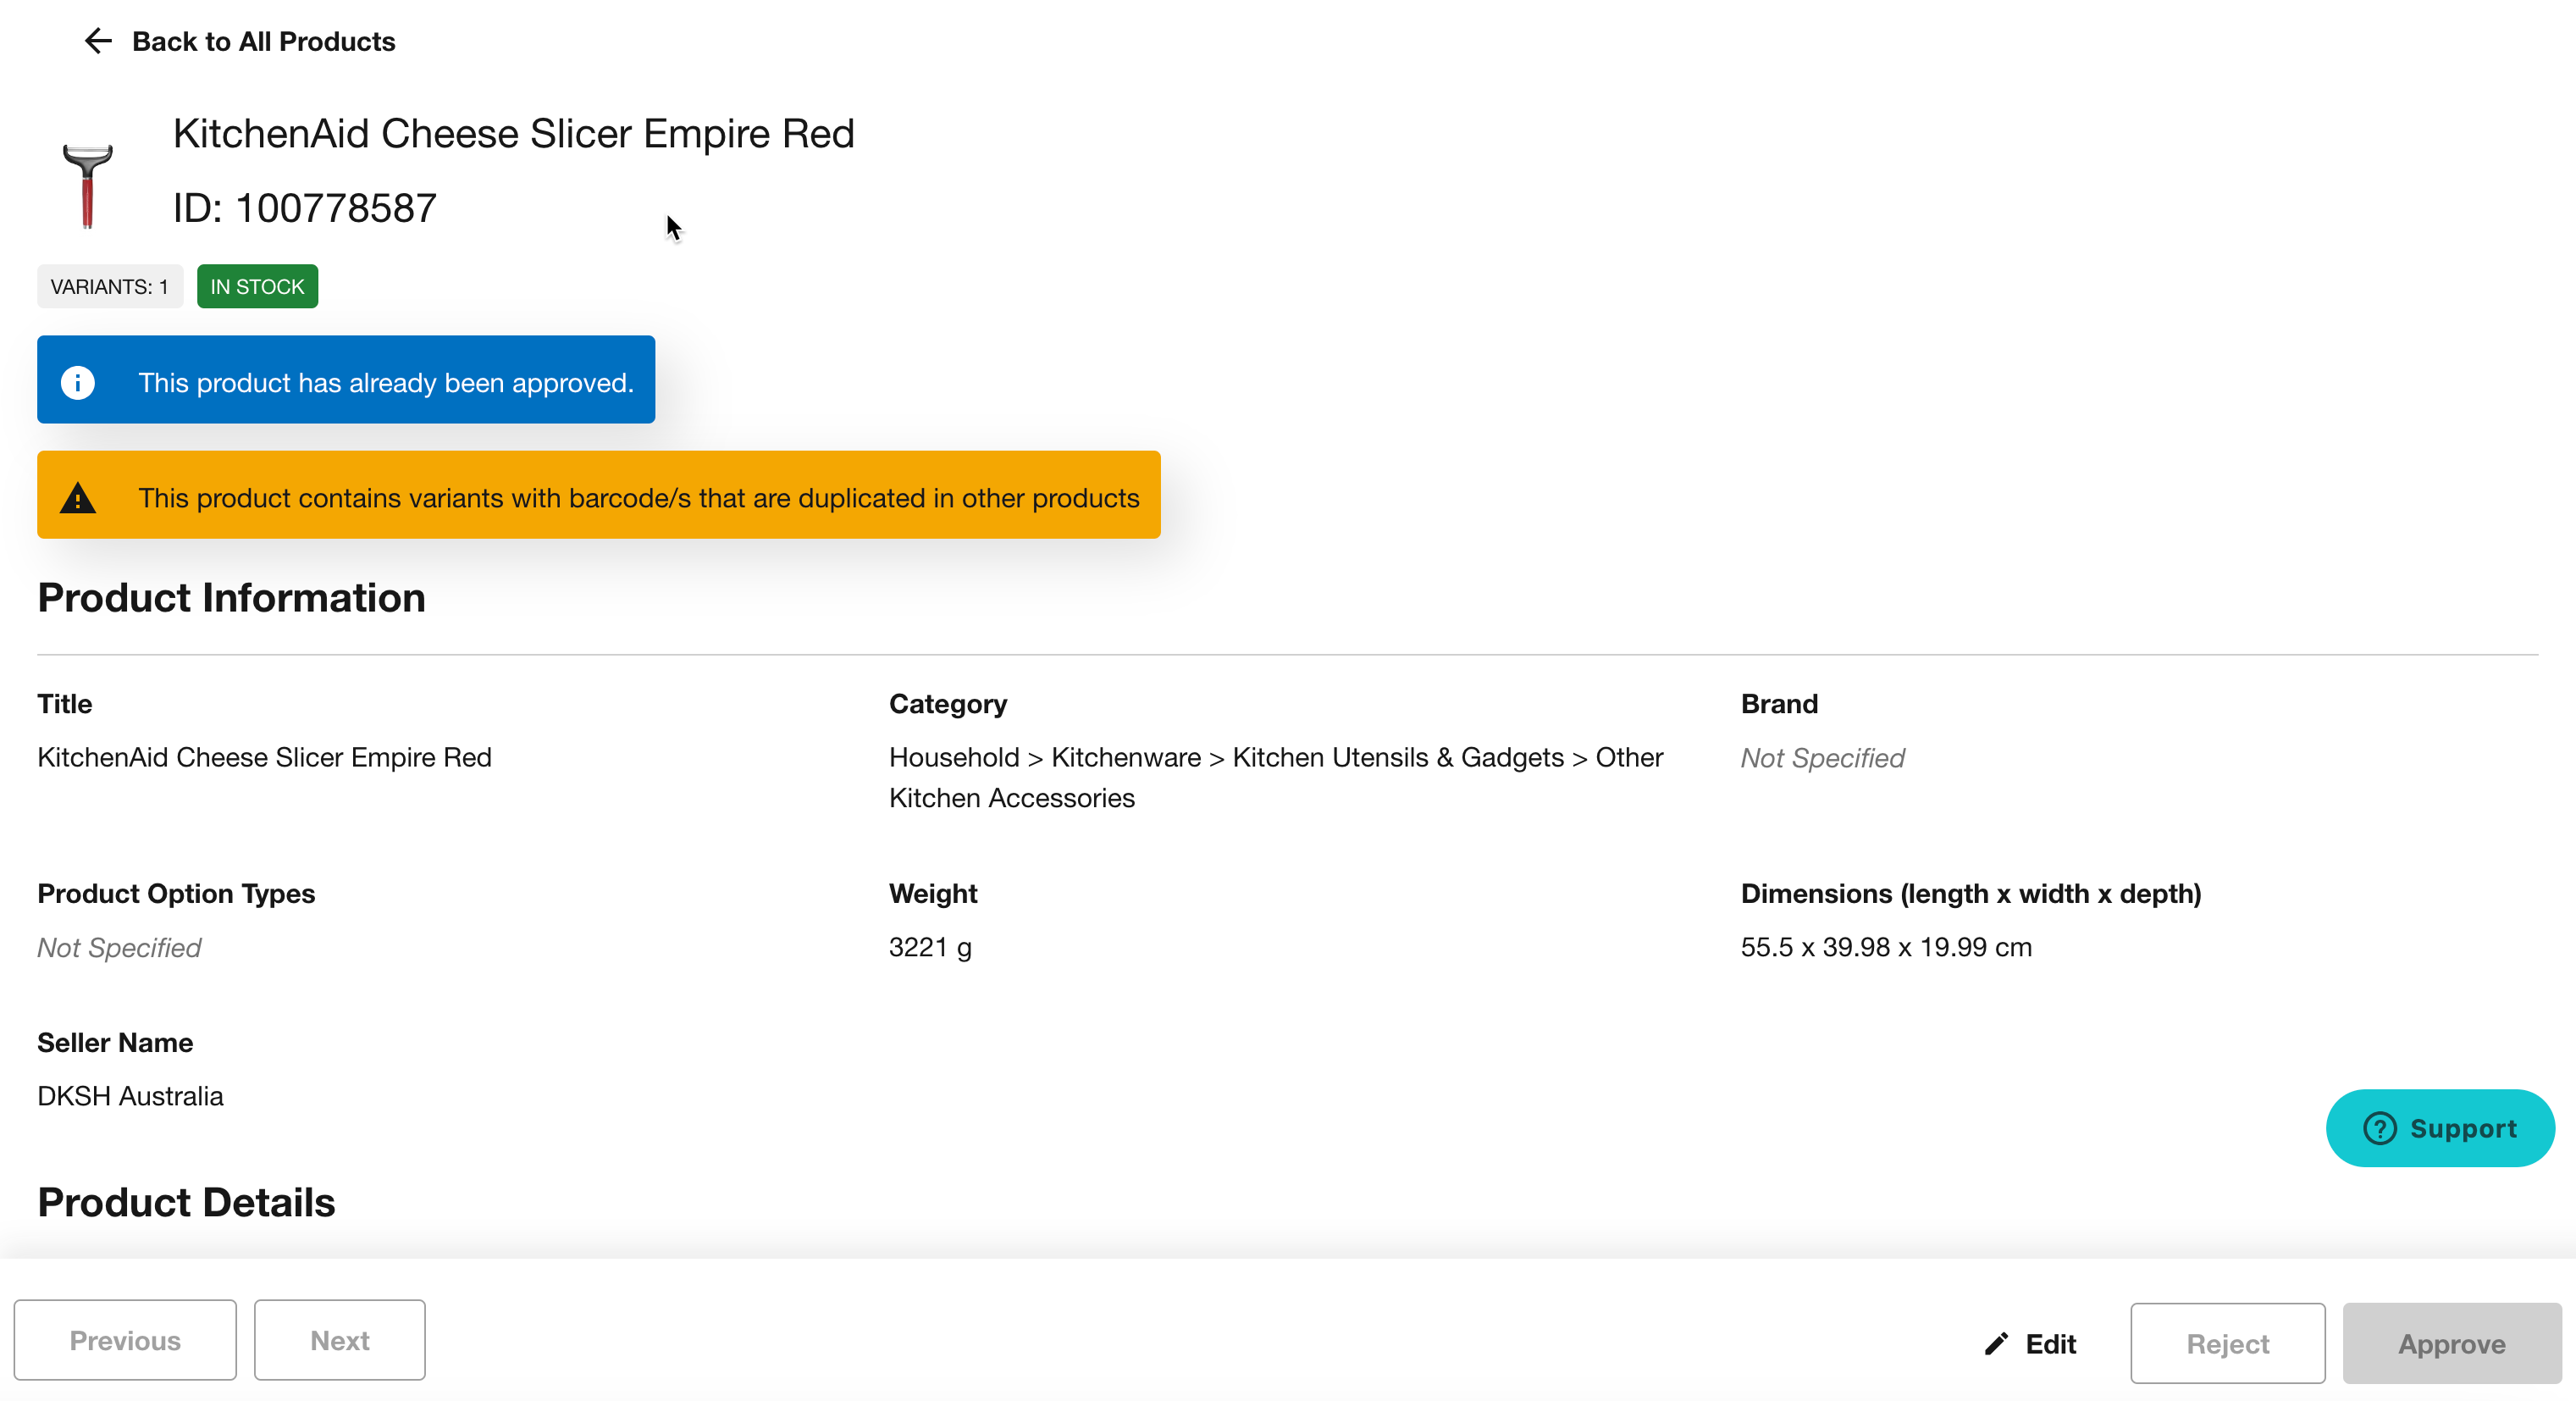The image size is (2576, 1401).
Task: Click the IN STOCK badge
Action: click(257, 286)
